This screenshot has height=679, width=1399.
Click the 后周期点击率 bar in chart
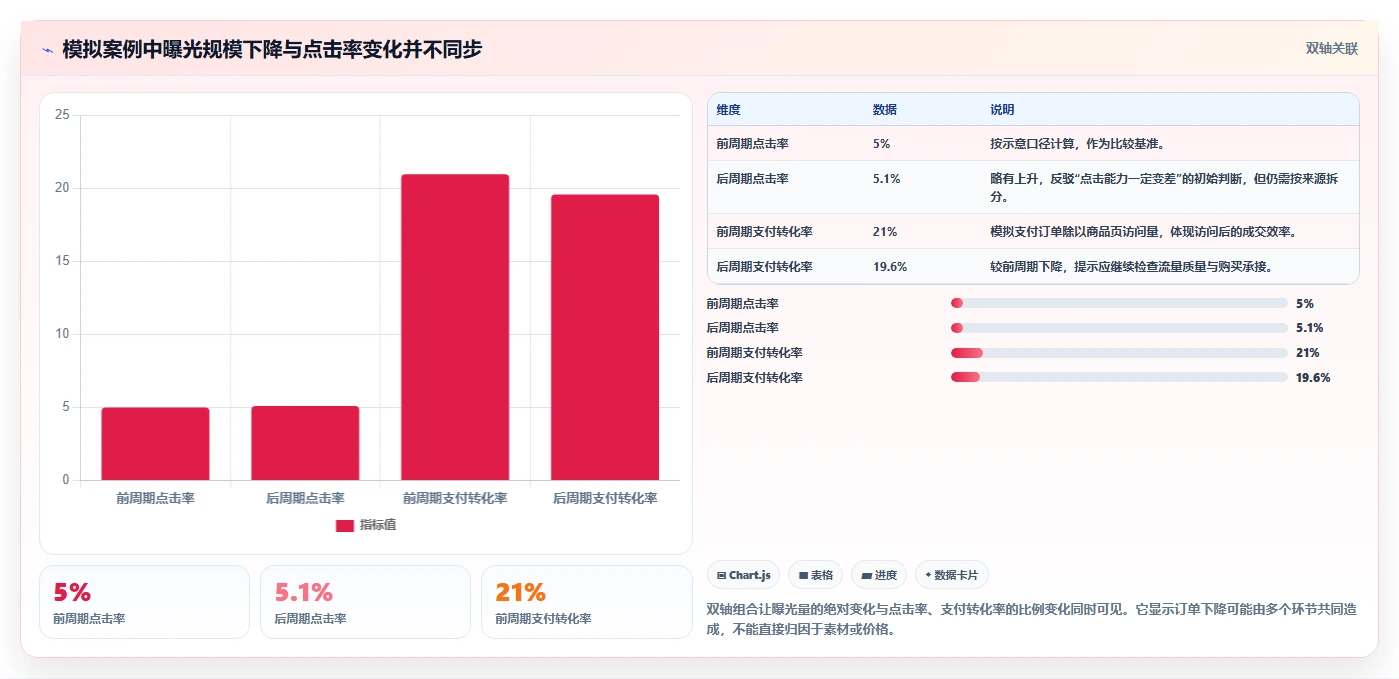pos(305,443)
